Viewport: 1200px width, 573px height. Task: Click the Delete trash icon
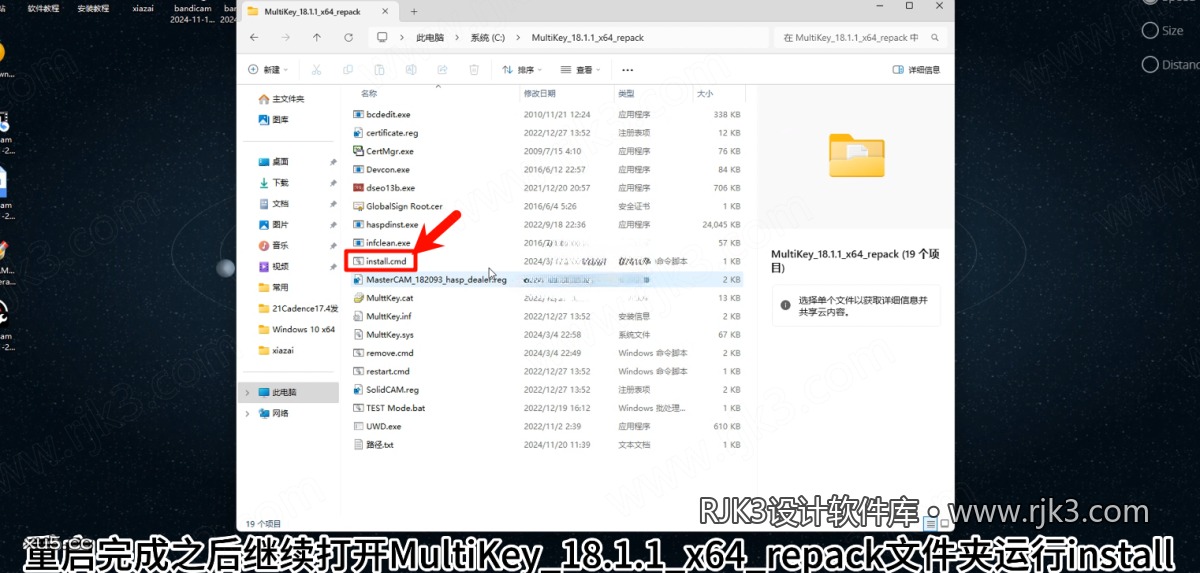[x=475, y=70]
